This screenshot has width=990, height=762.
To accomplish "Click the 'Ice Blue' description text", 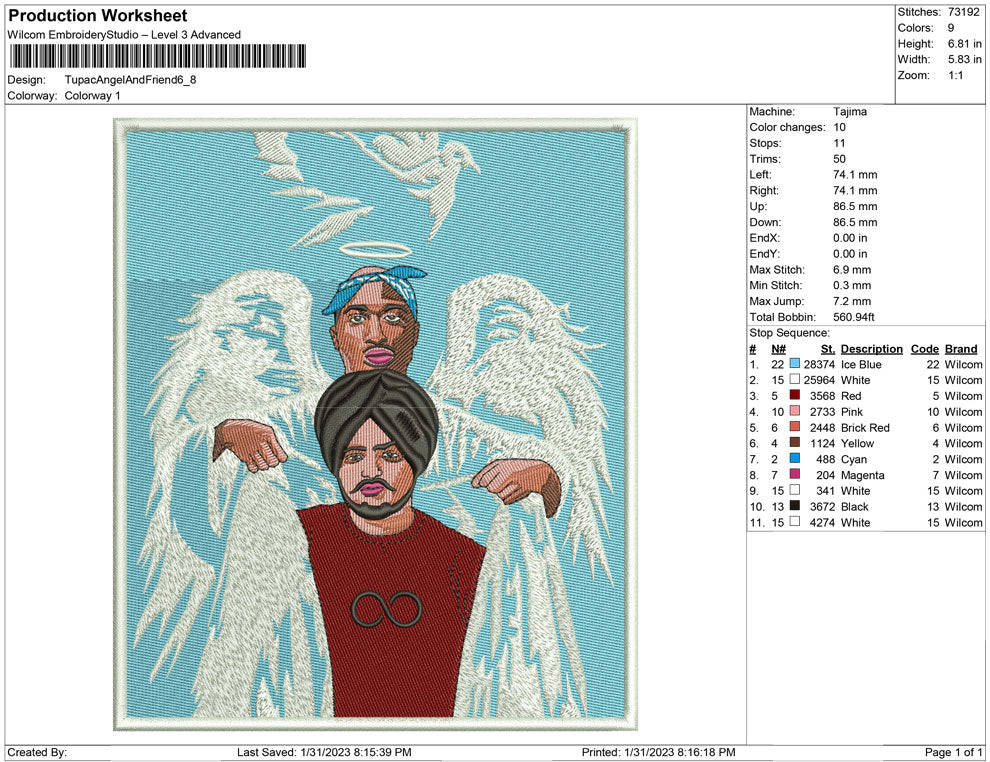I will (861, 364).
